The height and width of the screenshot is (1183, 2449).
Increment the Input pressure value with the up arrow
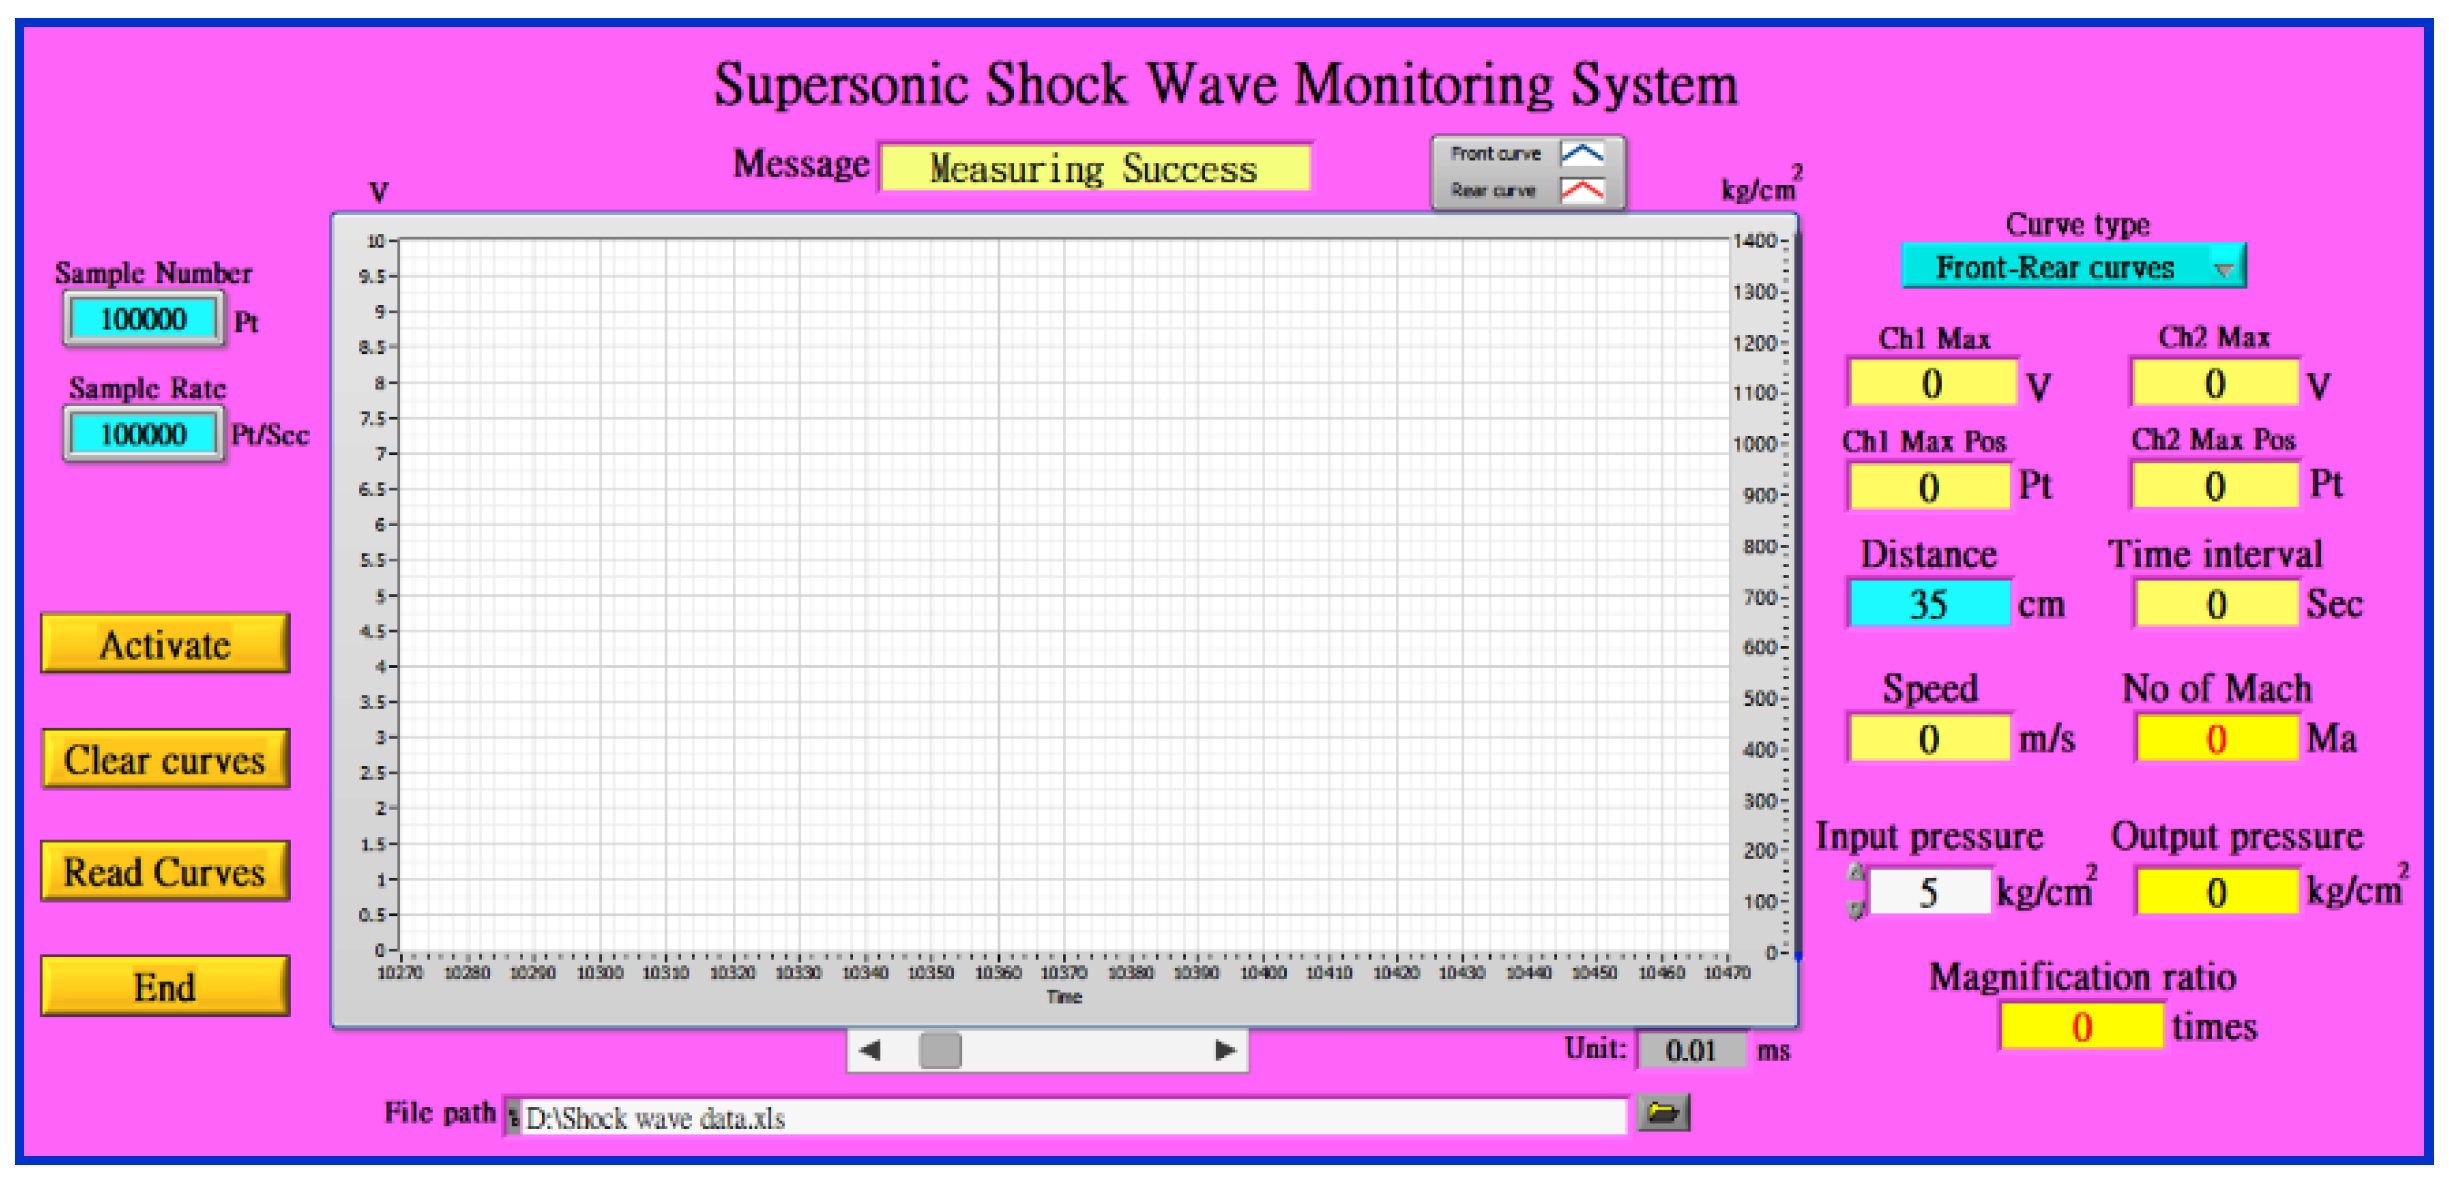coord(1856,873)
